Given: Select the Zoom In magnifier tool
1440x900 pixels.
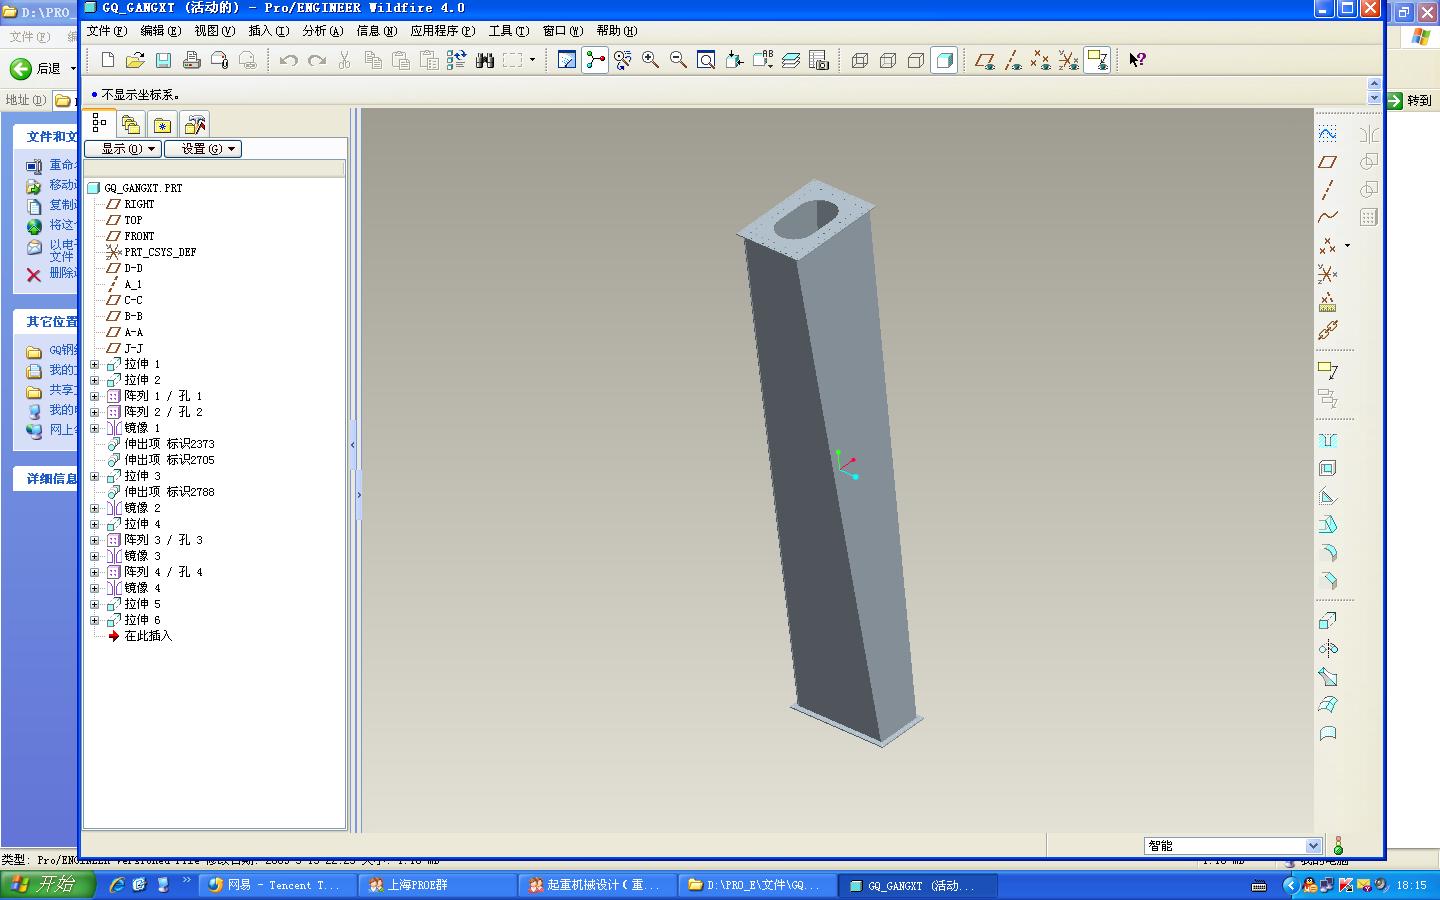Looking at the screenshot, I should (651, 60).
